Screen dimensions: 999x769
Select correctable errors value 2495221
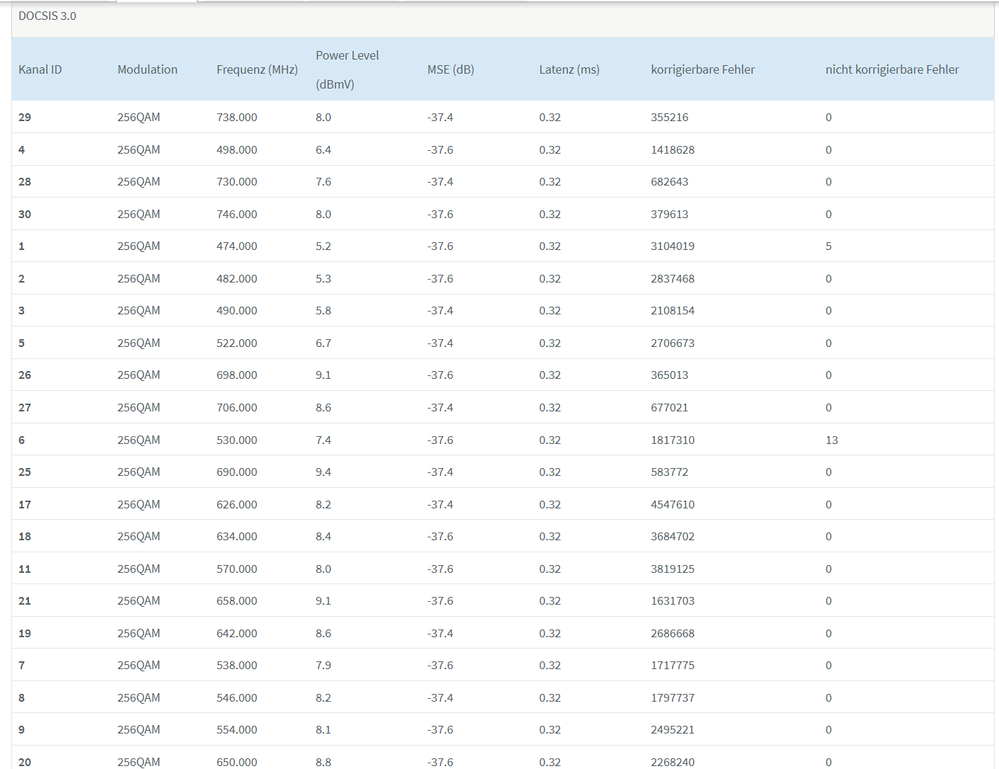[x=673, y=729]
